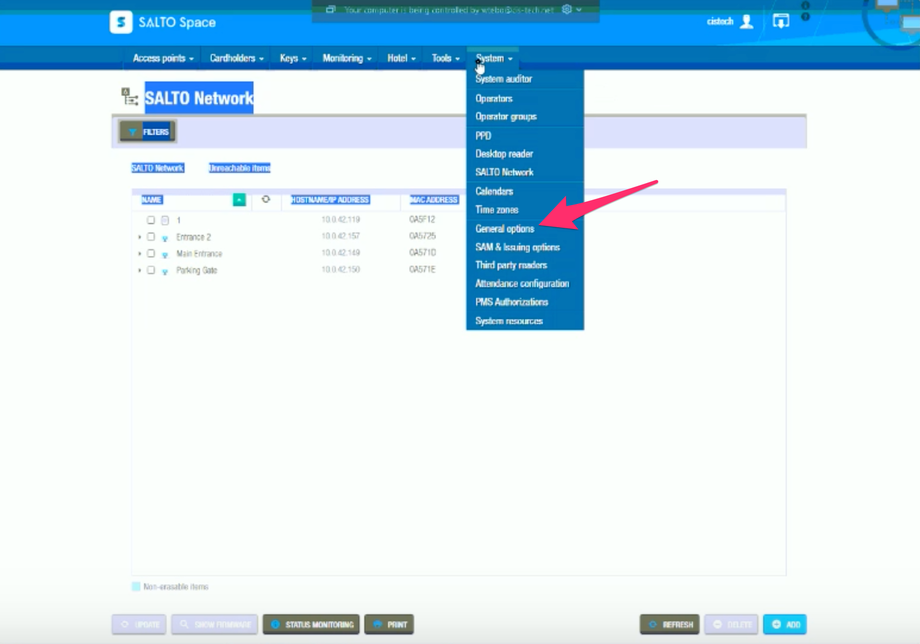The width and height of the screenshot is (920, 644).
Task: Switch to the Unreachable items tab
Action: 239,168
